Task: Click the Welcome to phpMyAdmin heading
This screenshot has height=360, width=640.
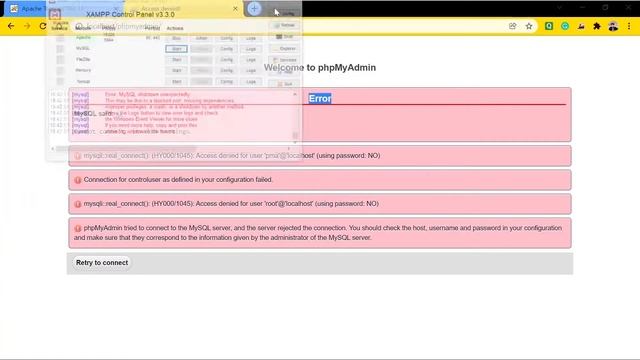Action: point(320,68)
